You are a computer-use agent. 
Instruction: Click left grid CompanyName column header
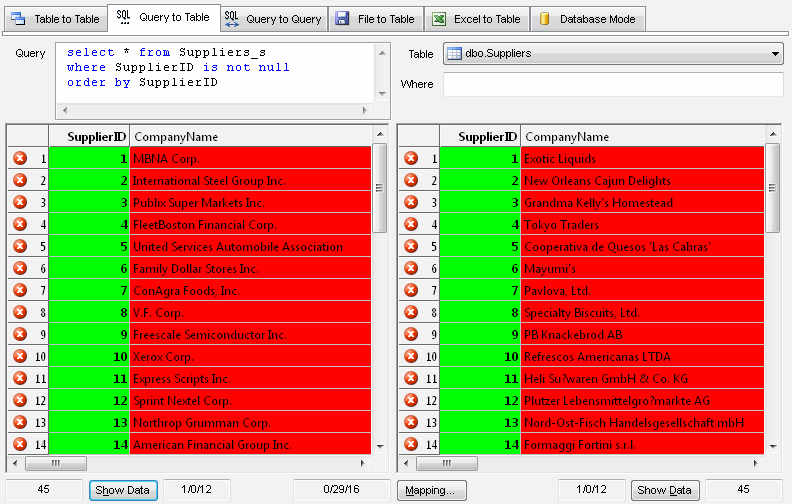point(251,136)
